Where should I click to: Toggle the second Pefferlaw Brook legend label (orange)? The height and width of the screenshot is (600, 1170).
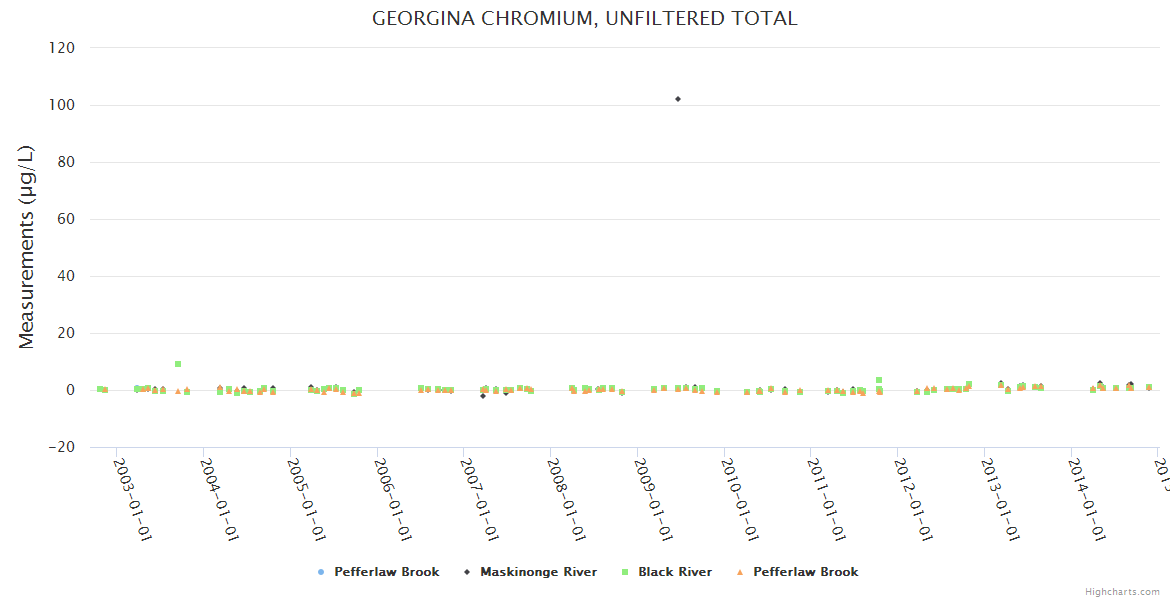pyautogui.click(x=805, y=572)
